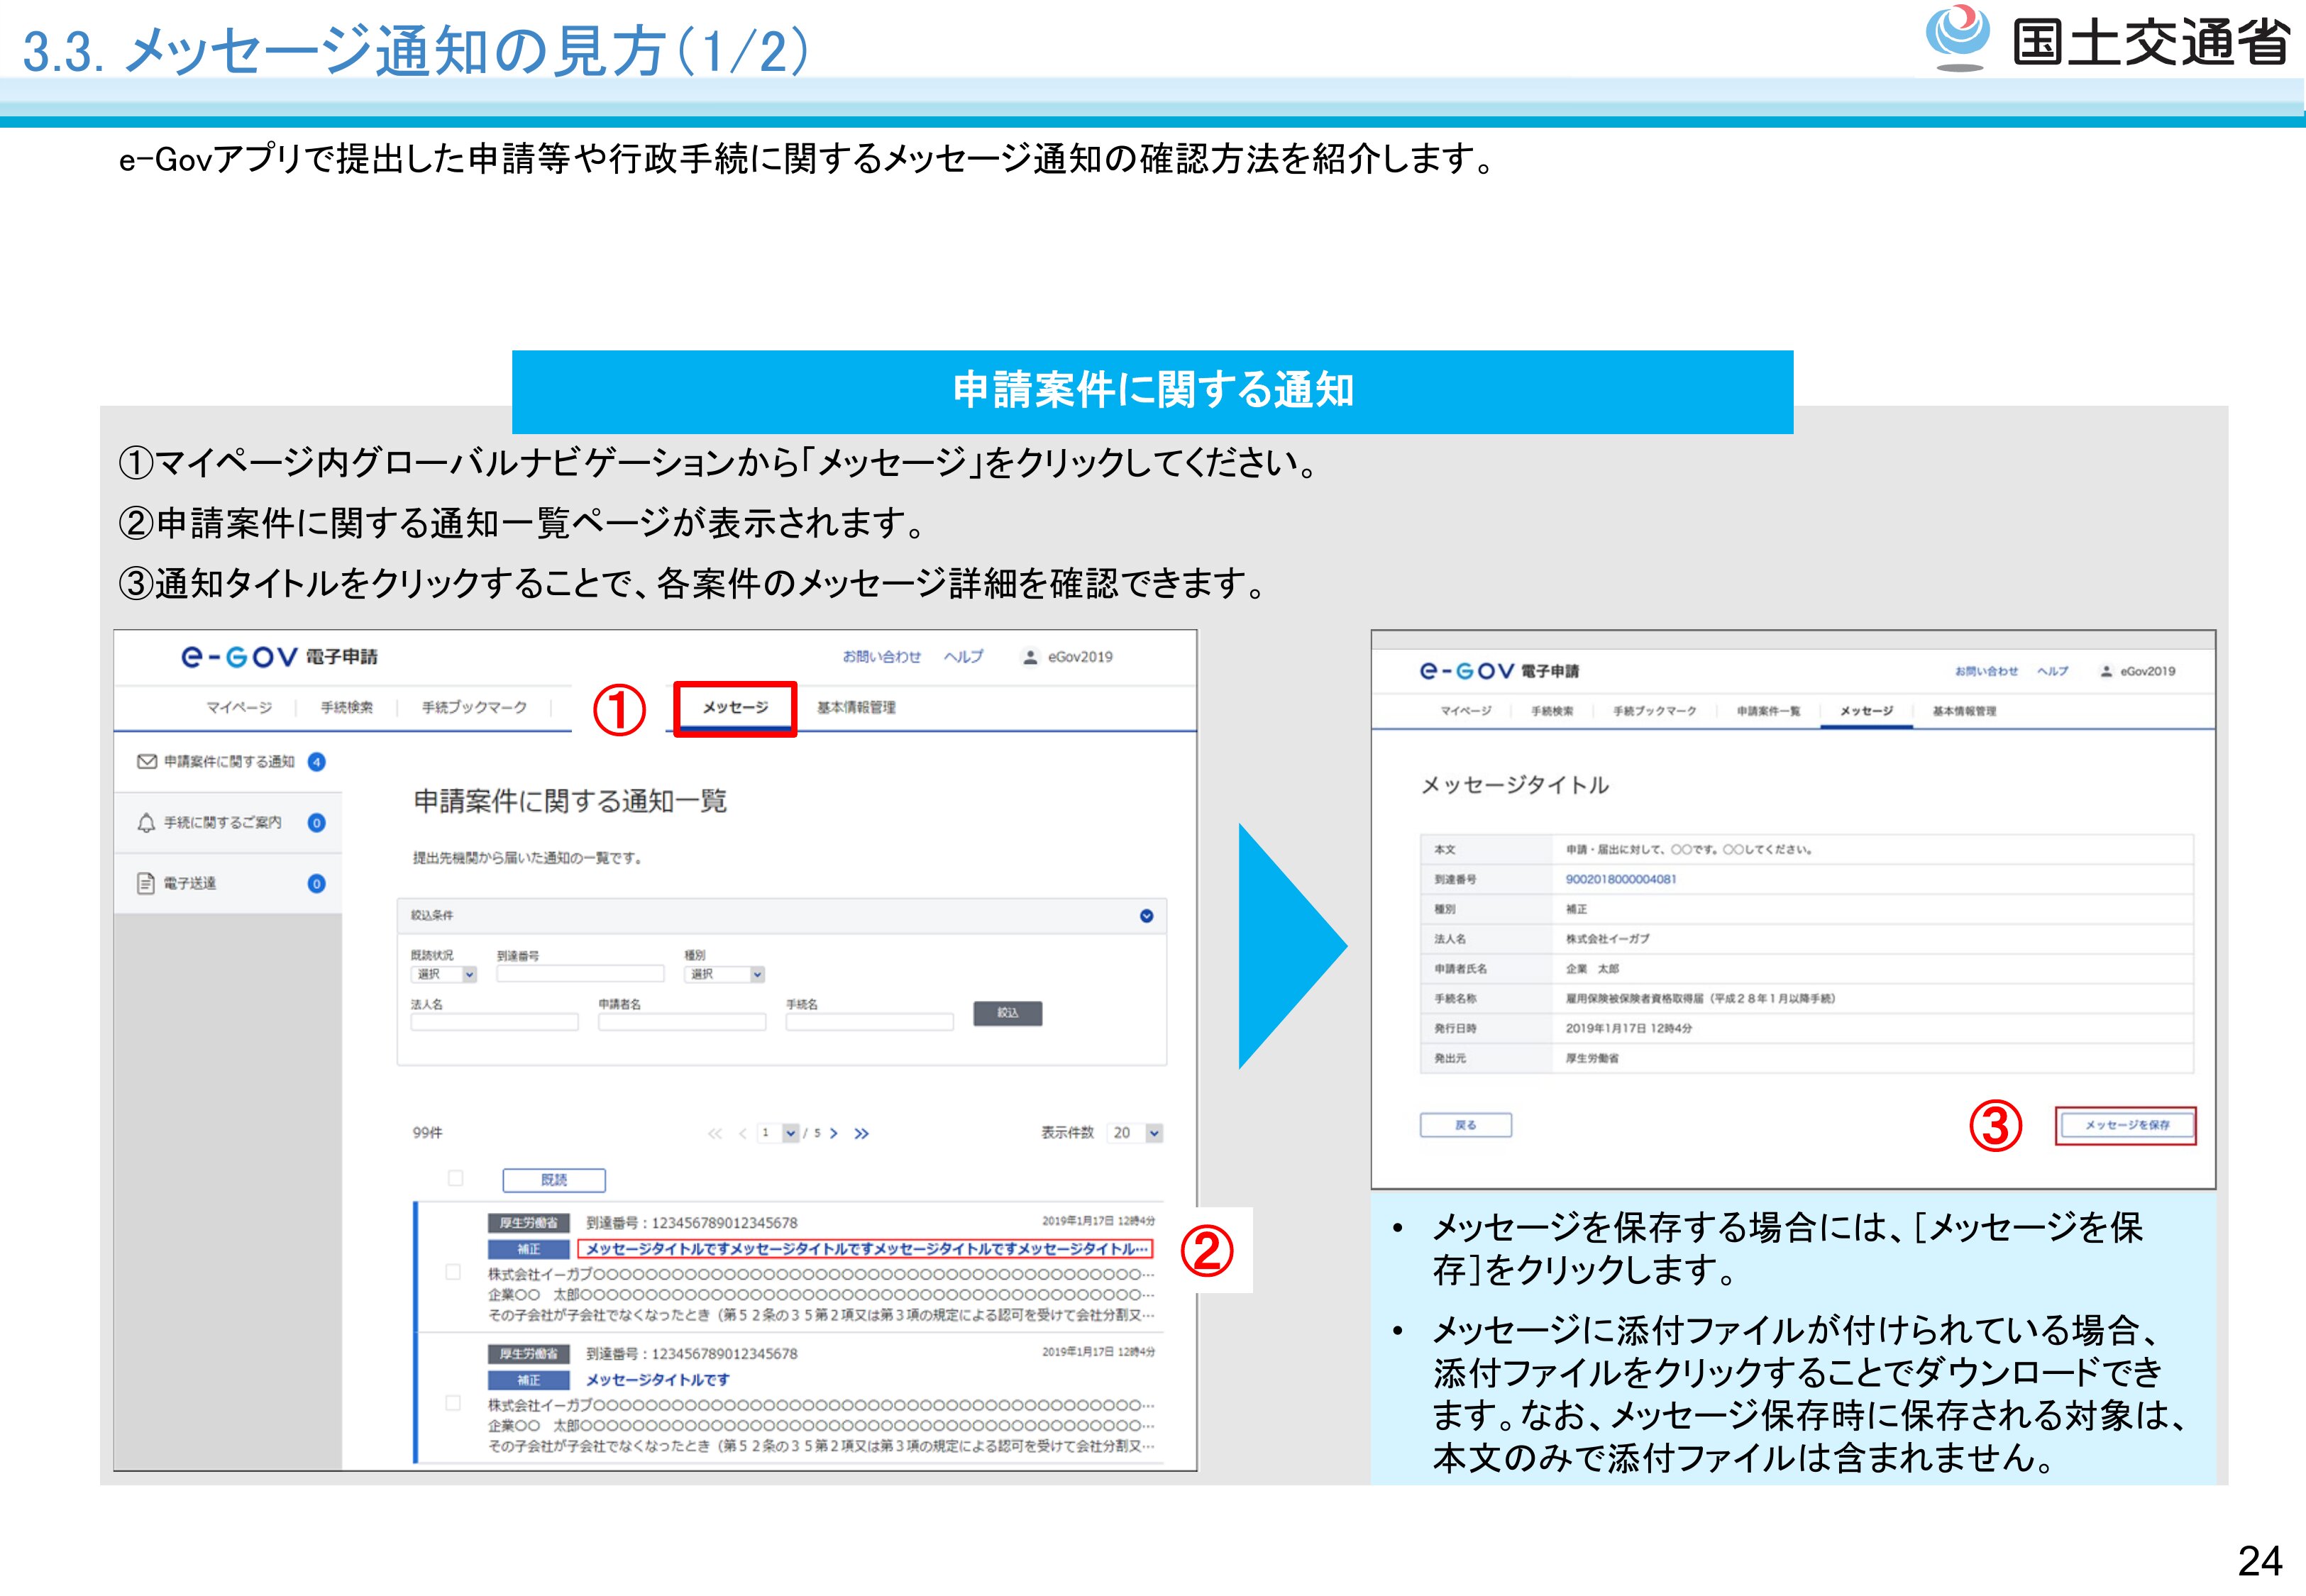The width and height of the screenshot is (2306, 1596).
Task: Open the red-outlined long message title link
Action: pos(865,1249)
